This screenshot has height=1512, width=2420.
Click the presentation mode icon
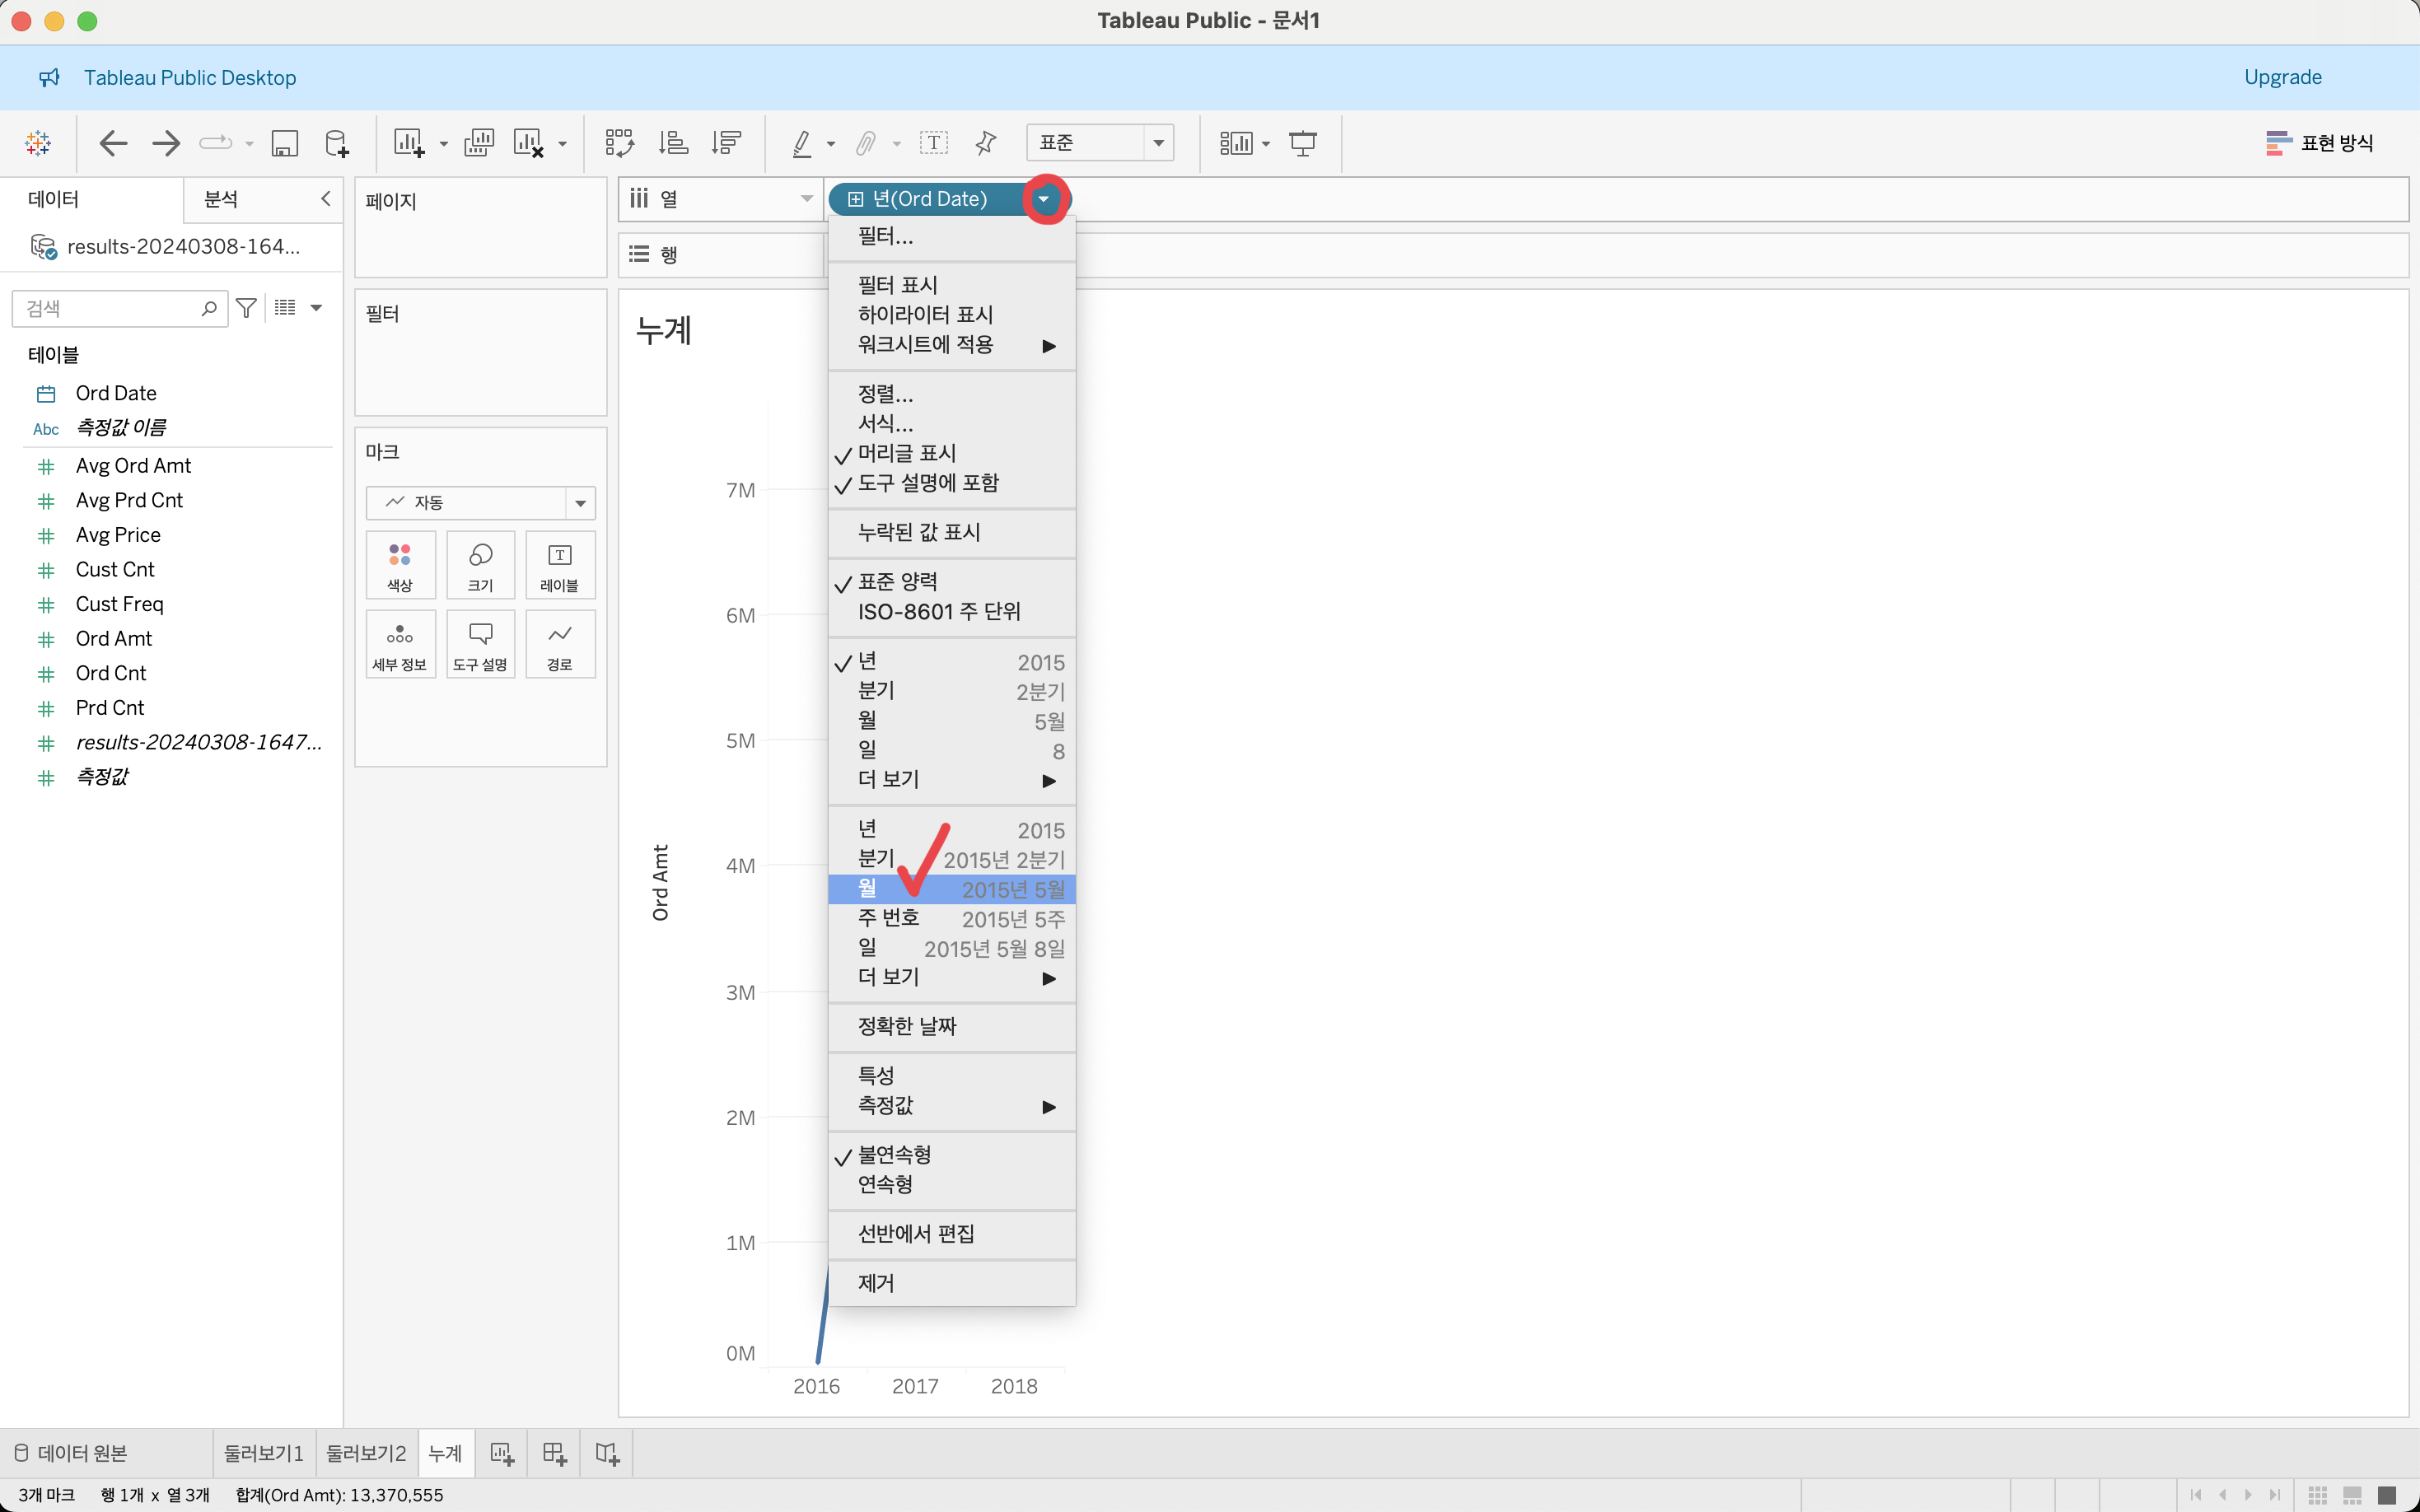tap(1302, 143)
